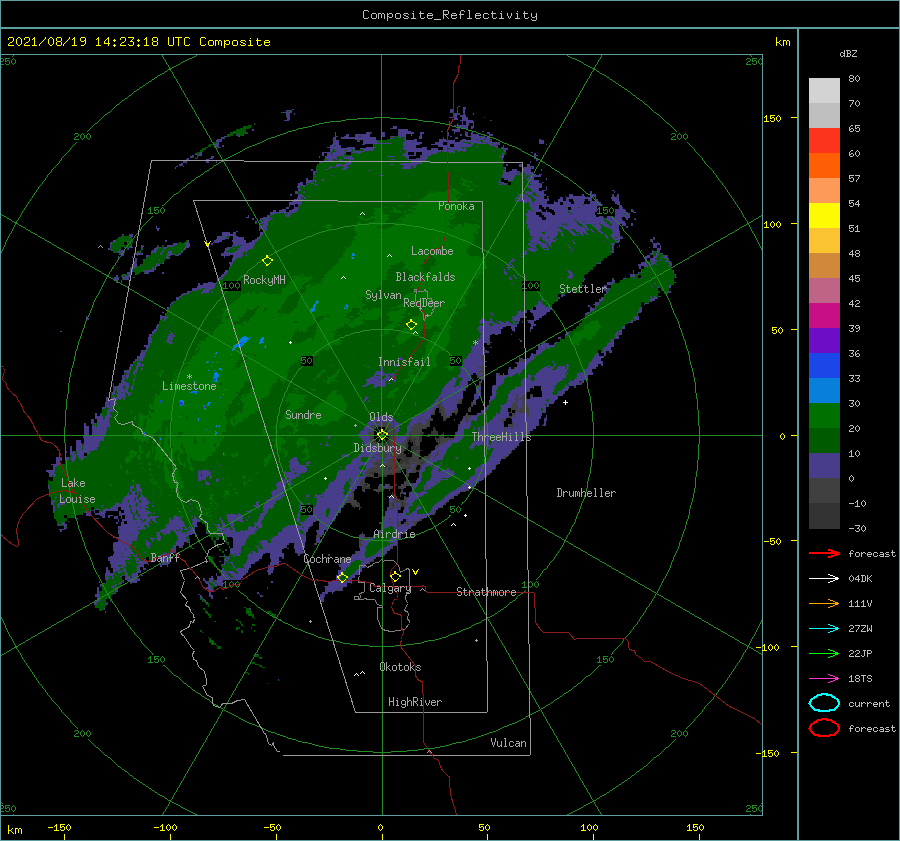Screen dimensions: 900x841
Task: Click the 42 dBZ pink color swatch
Action: (824, 290)
